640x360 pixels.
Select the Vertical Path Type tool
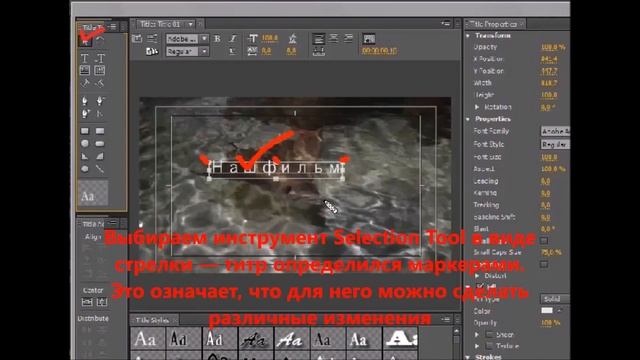pyautogui.click(x=100, y=83)
